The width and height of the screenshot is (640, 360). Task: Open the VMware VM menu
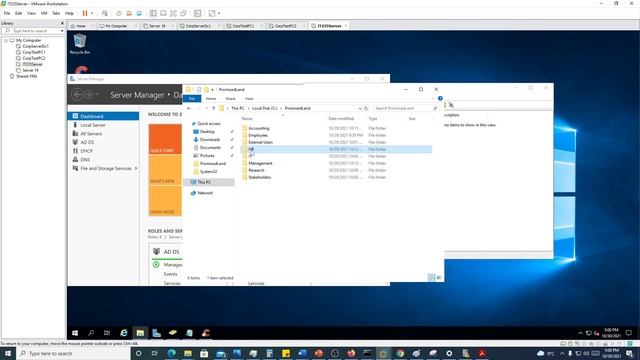44,13
